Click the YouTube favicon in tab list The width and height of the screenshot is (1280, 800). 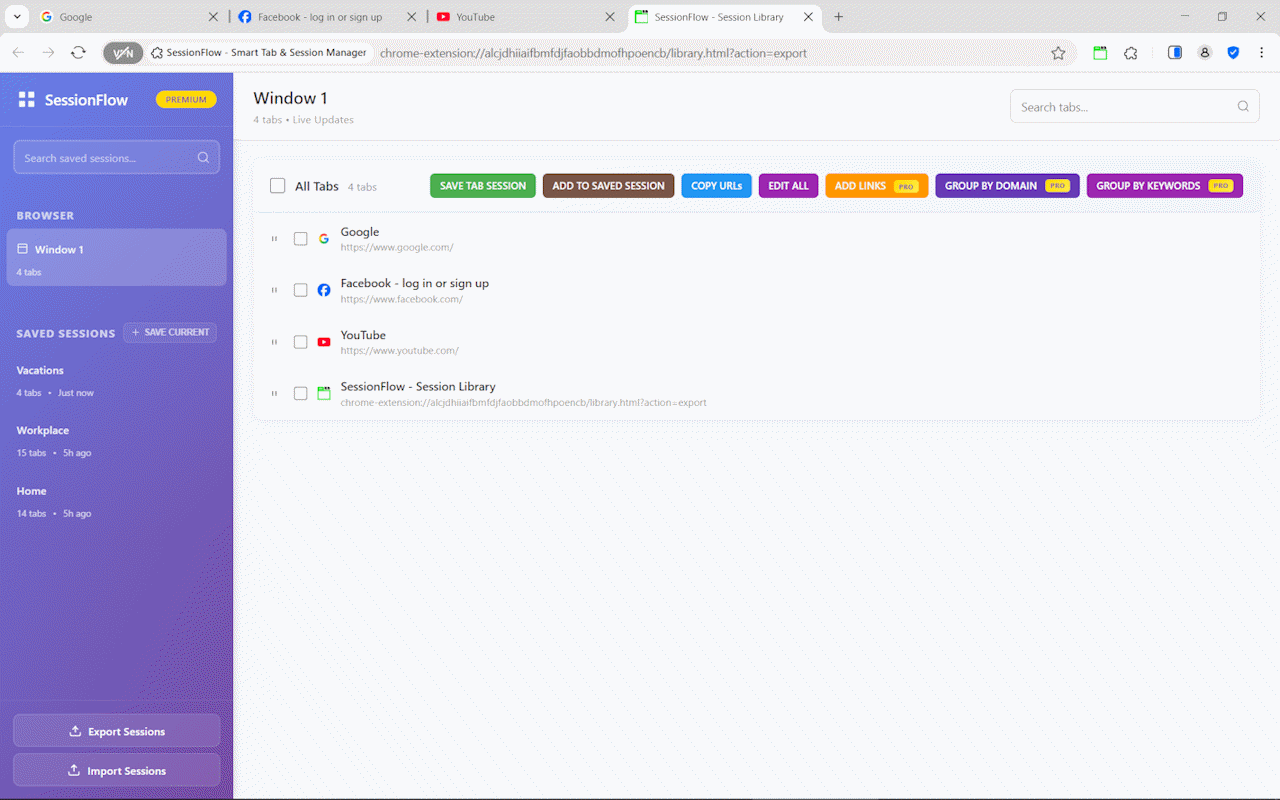[324, 342]
